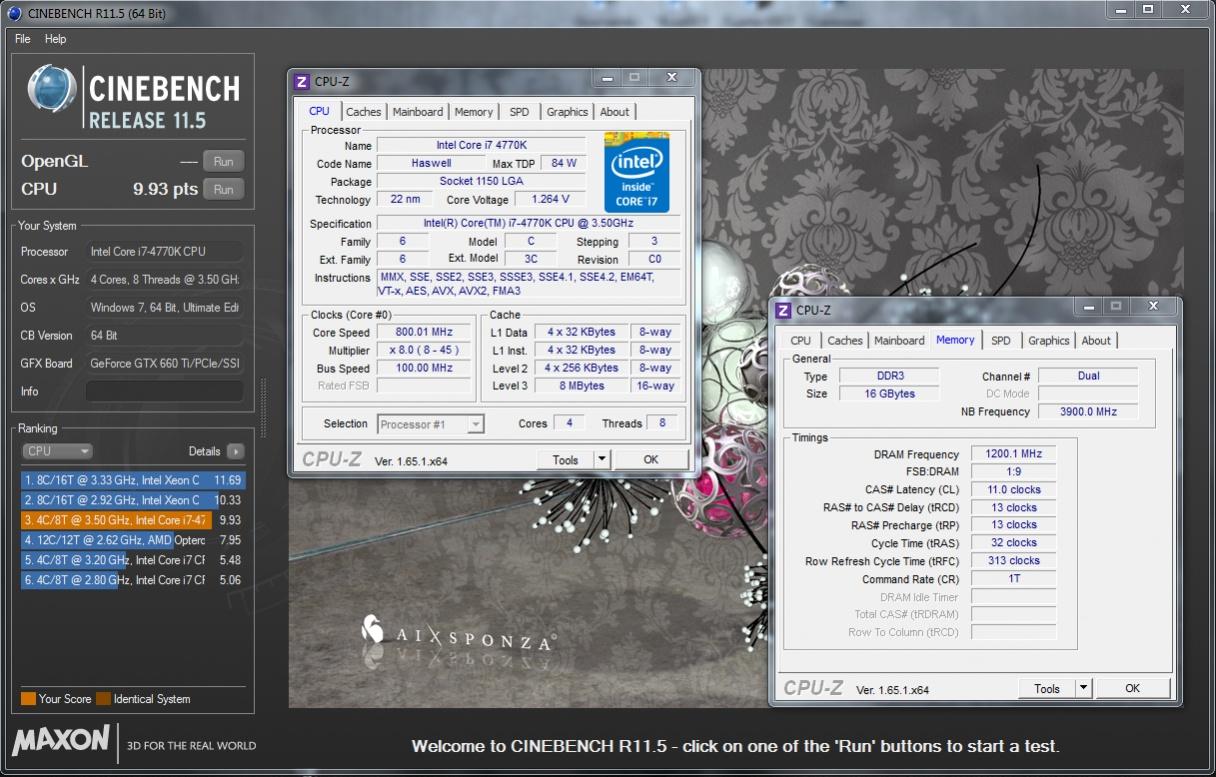Click the Core Voltage value '1.264 V'
1216x777 pixels.
[x=551, y=199]
